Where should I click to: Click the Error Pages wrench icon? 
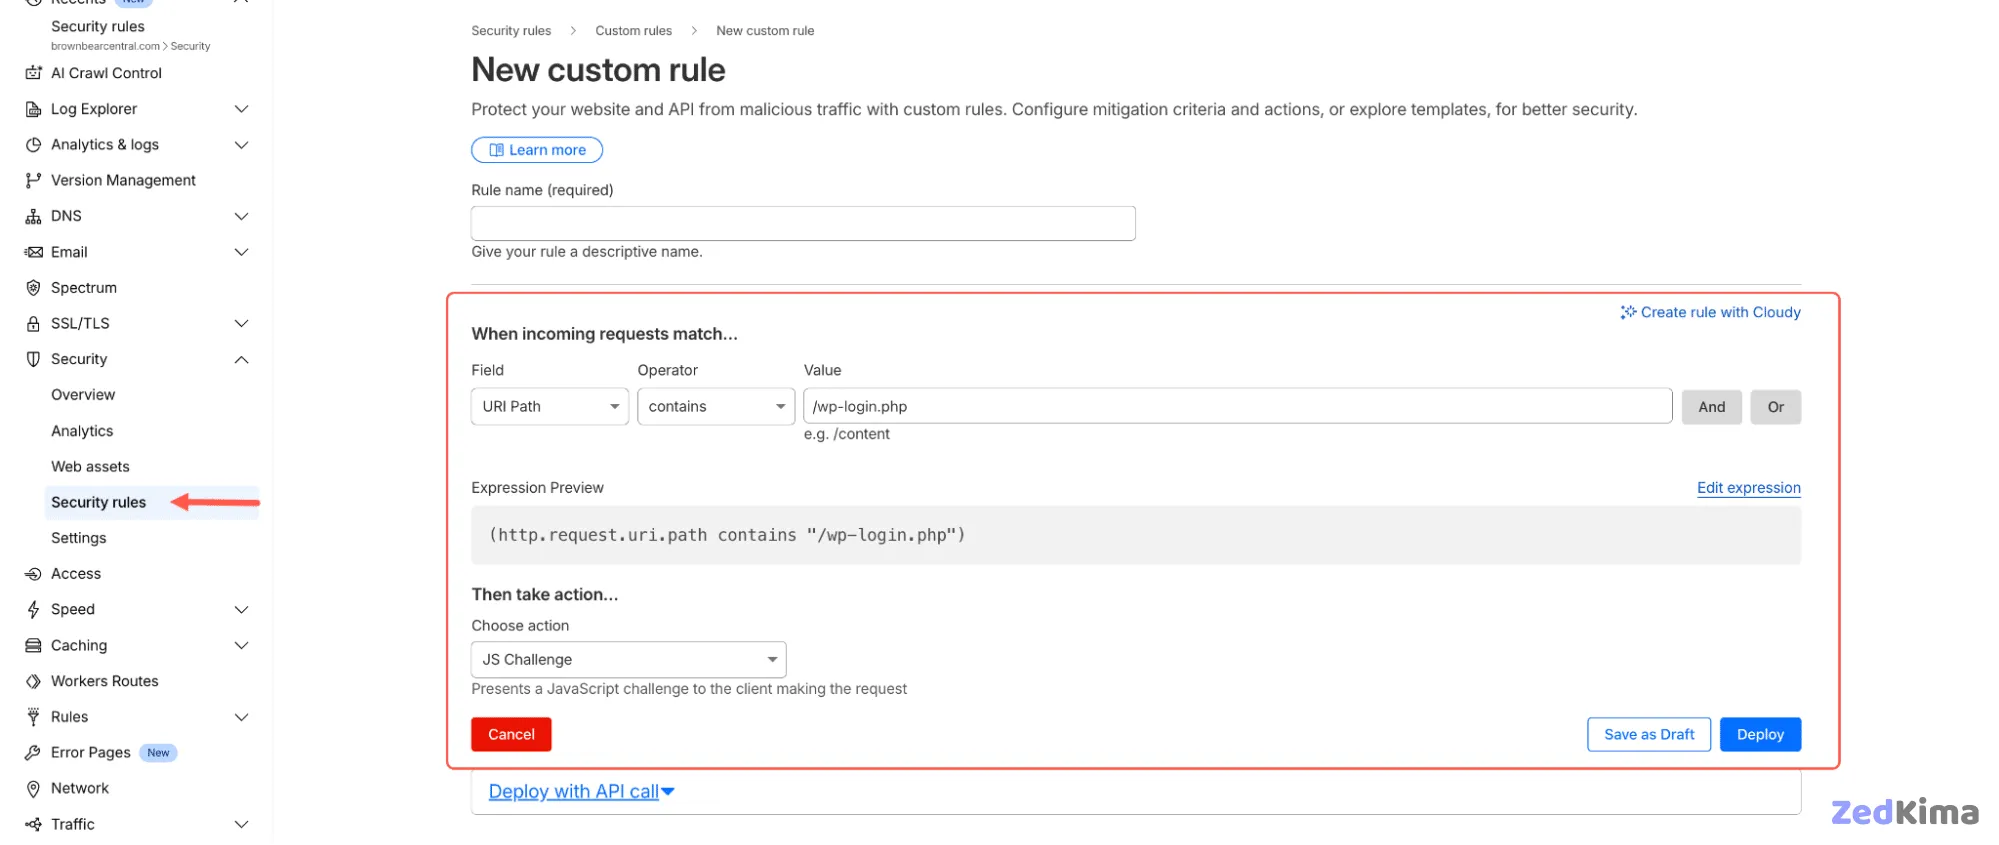tap(33, 753)
